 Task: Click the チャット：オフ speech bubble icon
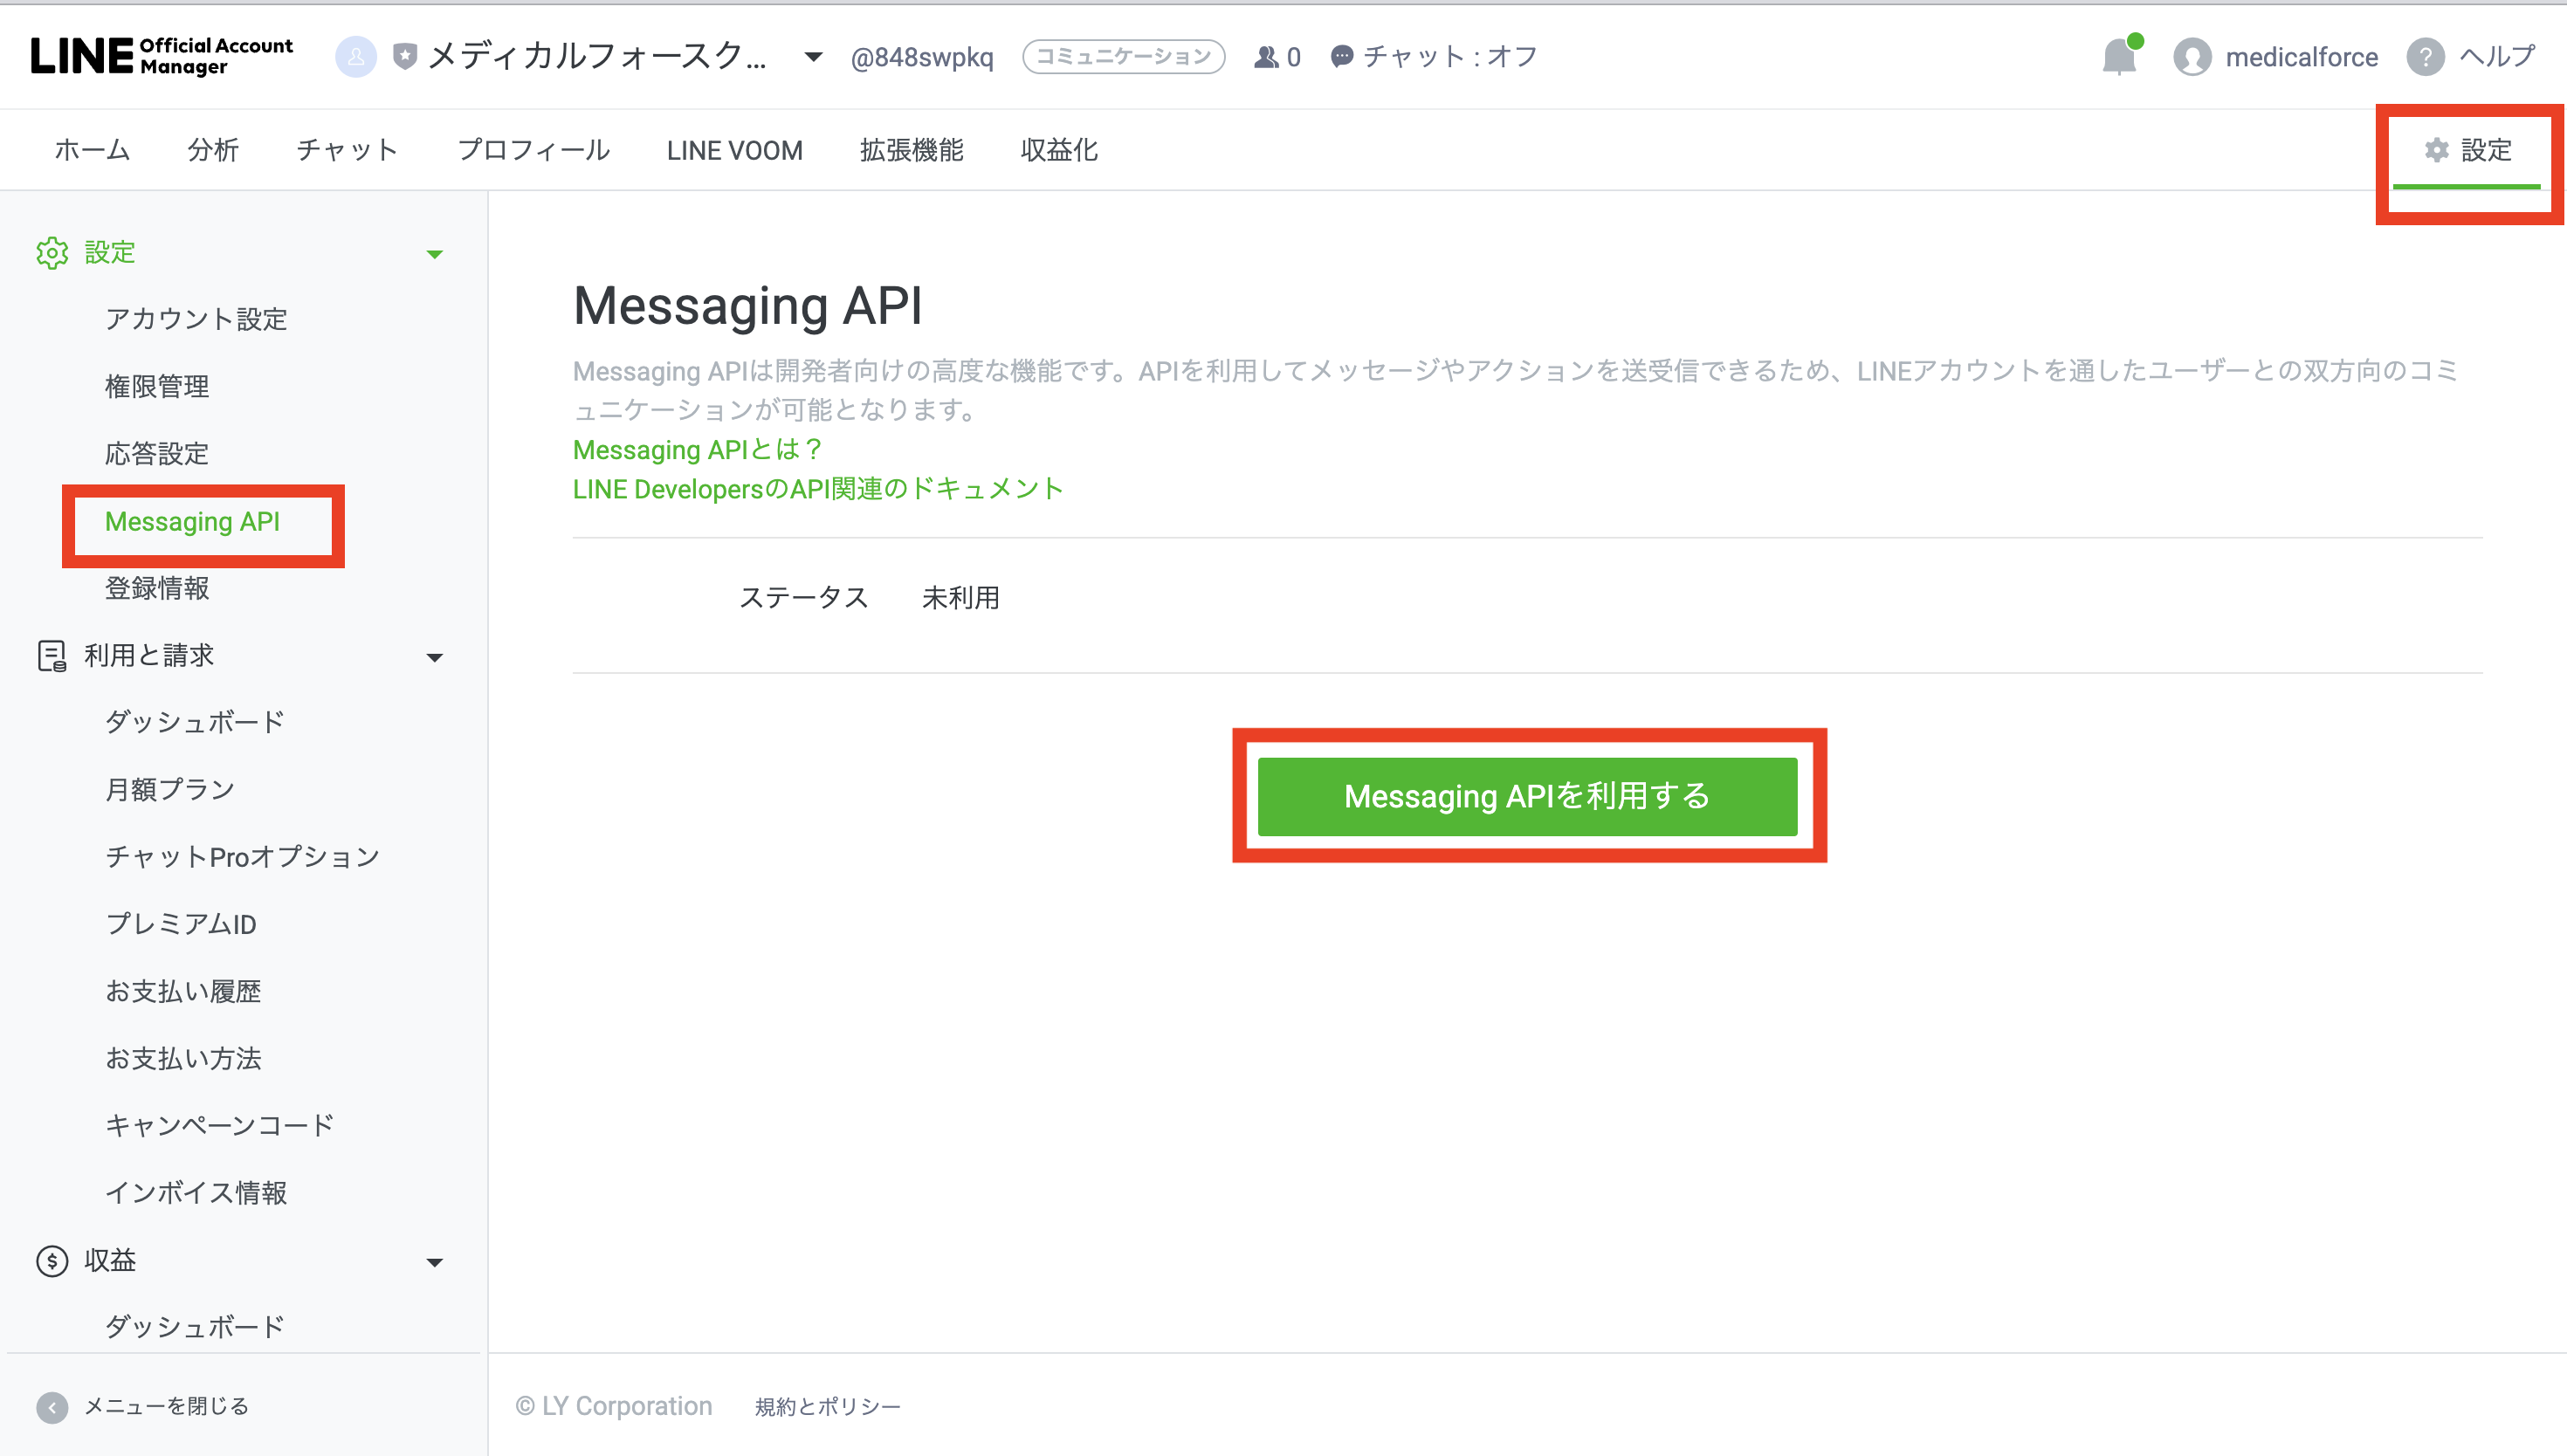(1341, 57)
